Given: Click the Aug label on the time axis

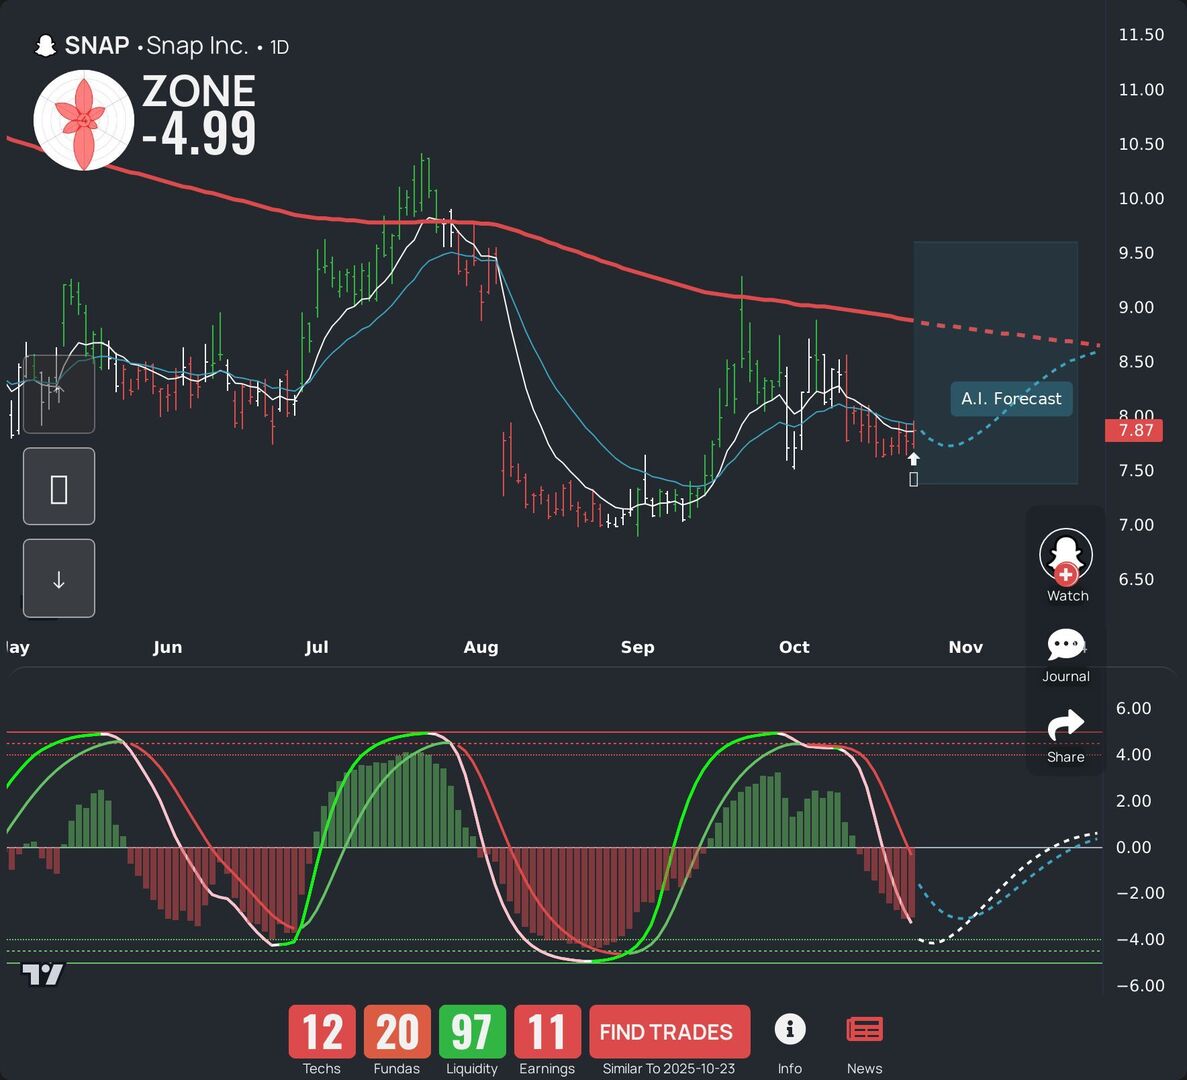Looking at the screenshot, I should tap(481, 647).
